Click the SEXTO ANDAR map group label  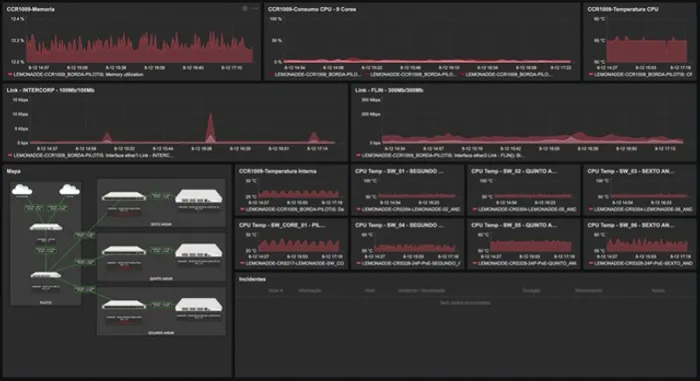[x=161, y=224]
